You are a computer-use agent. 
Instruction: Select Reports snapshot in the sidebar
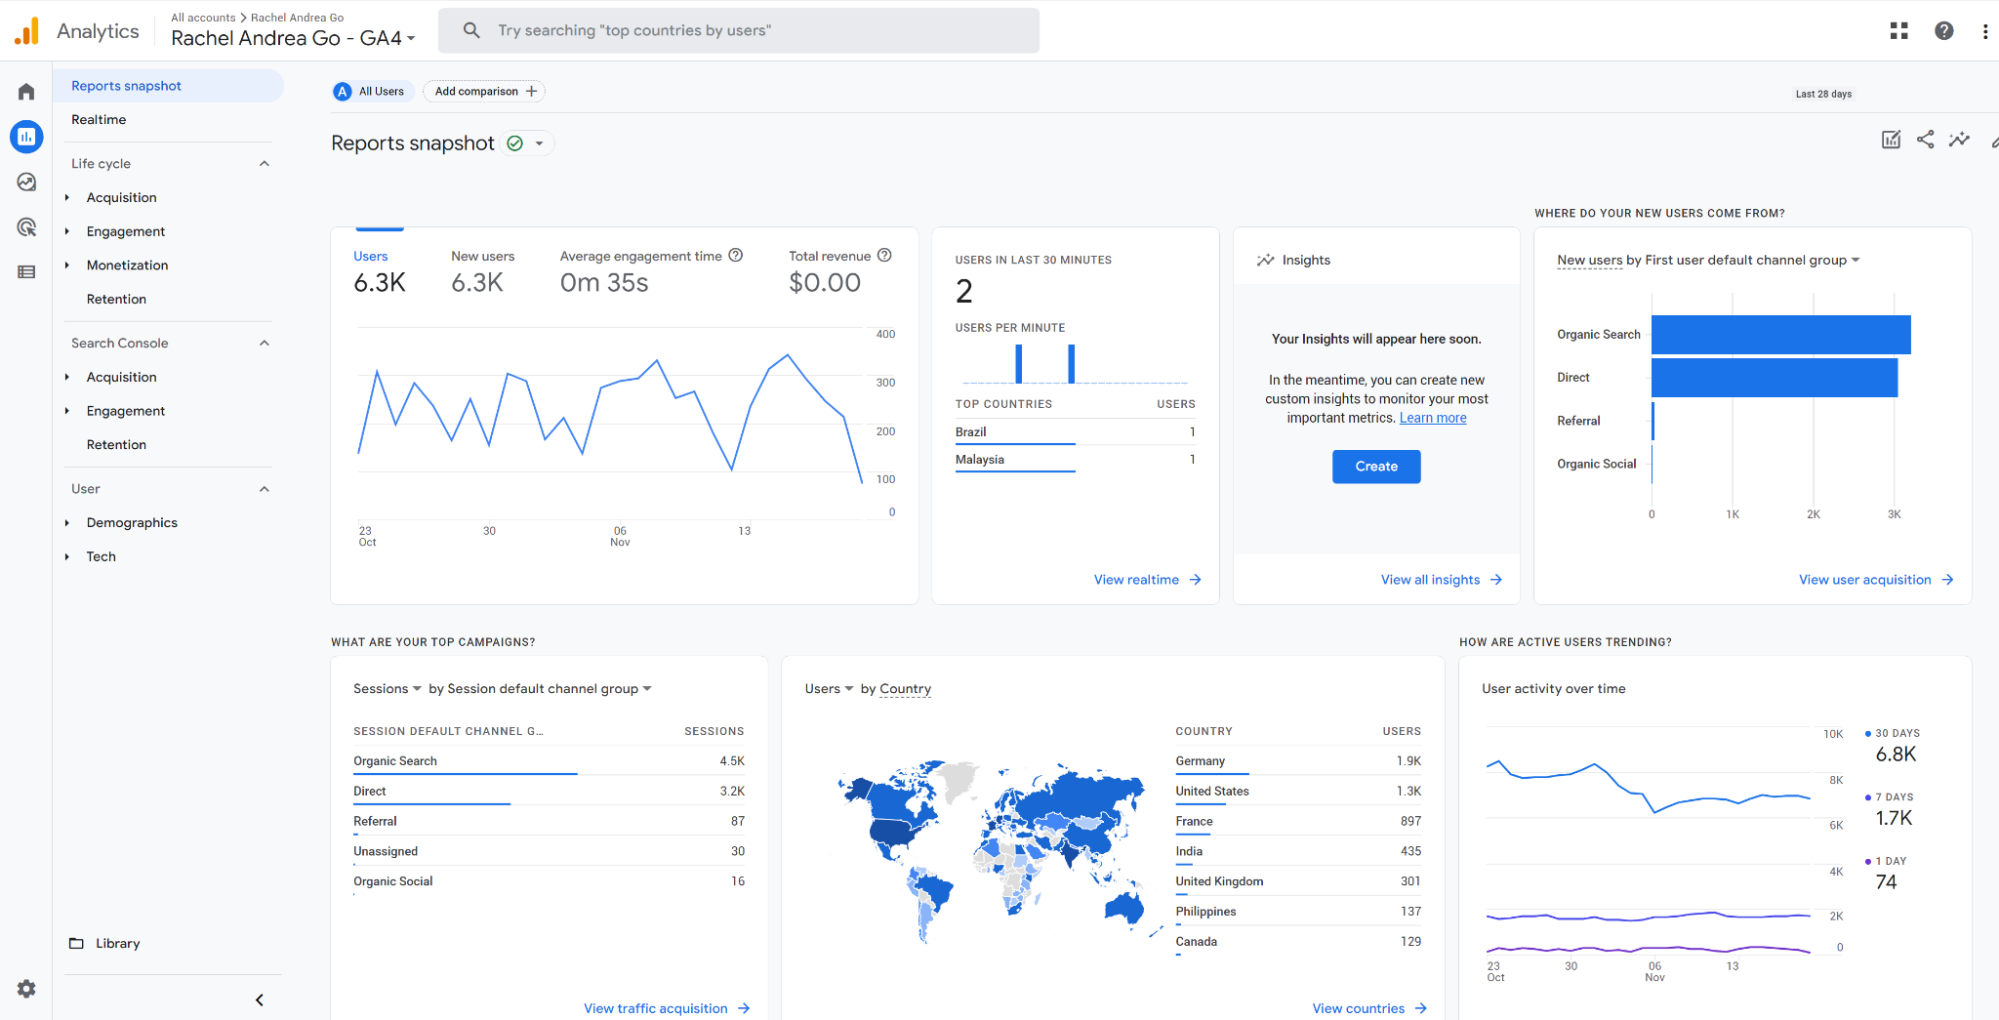(x=168, y=86)
